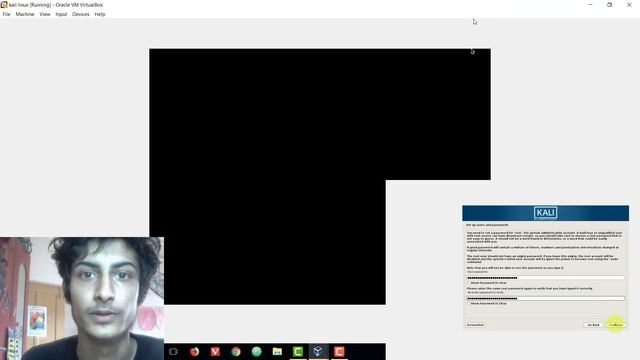Open the red recorder taskbar icon
The image size is (640, 360).
[x=339, y=351]
